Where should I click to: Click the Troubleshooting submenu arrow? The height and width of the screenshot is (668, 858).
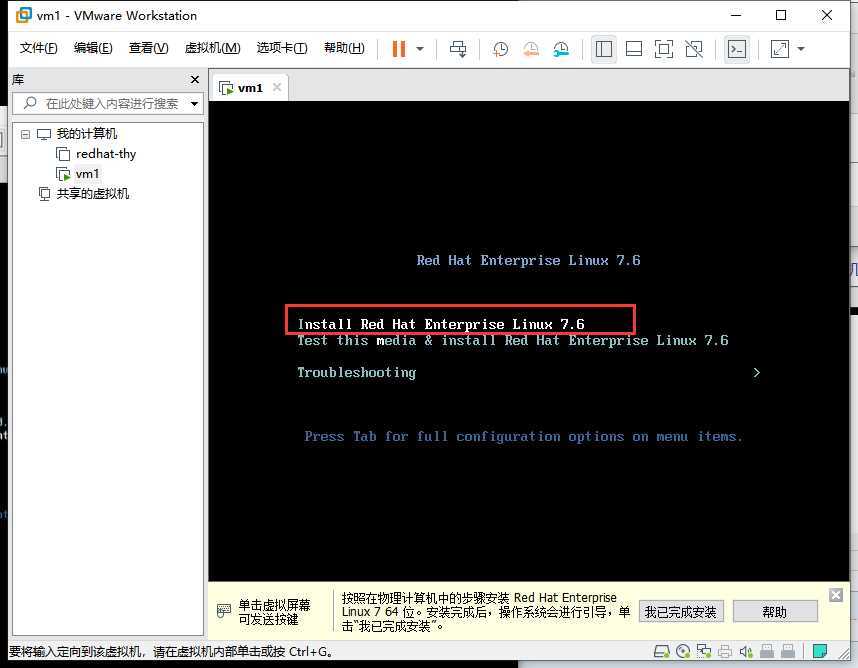[x=756, y=373]
